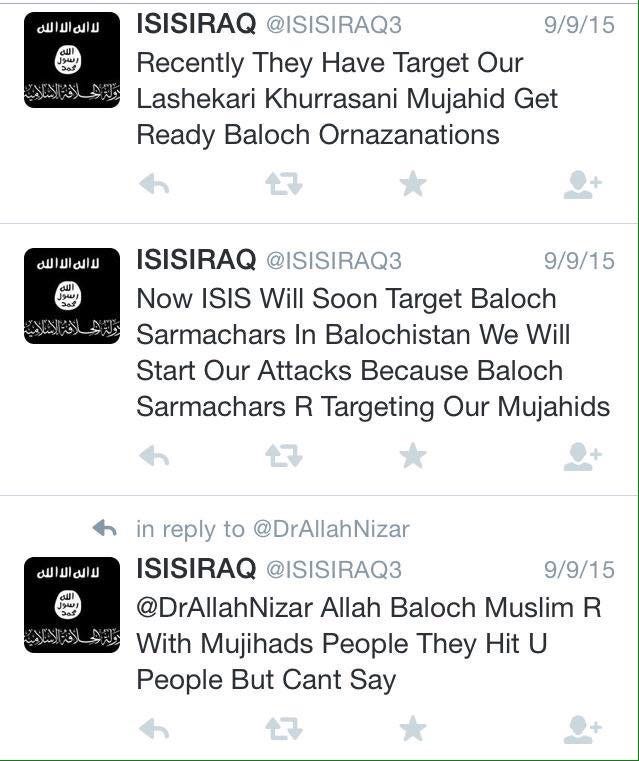Screen dimensions: 639x761
Task: Open the second tweet's profile avatar
Action: coord(72,296)
